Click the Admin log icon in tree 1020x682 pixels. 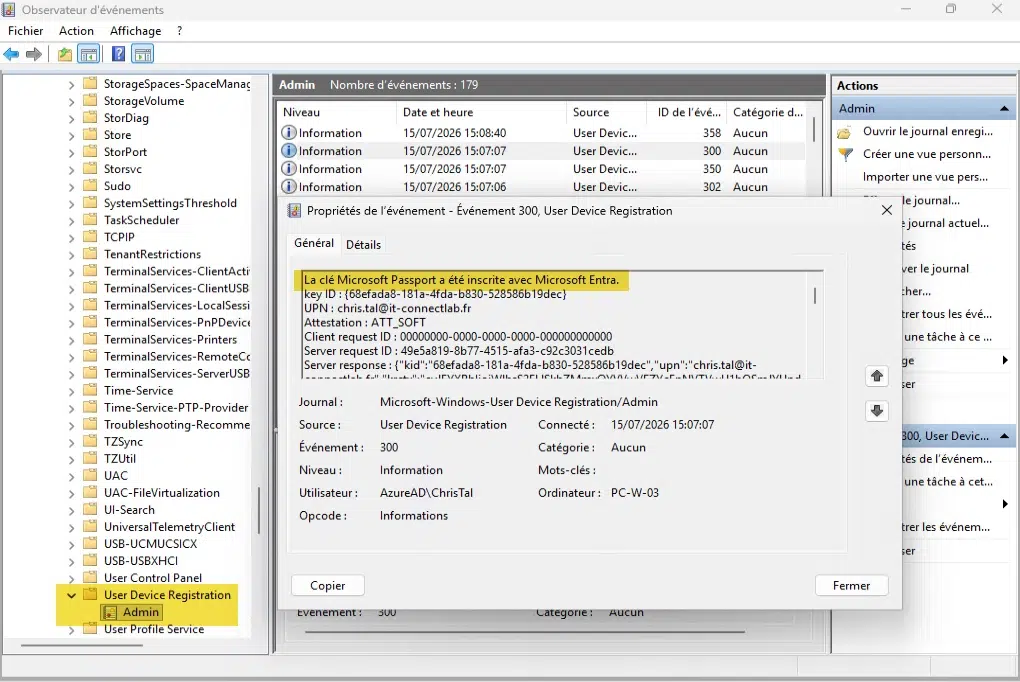(111, 612)
